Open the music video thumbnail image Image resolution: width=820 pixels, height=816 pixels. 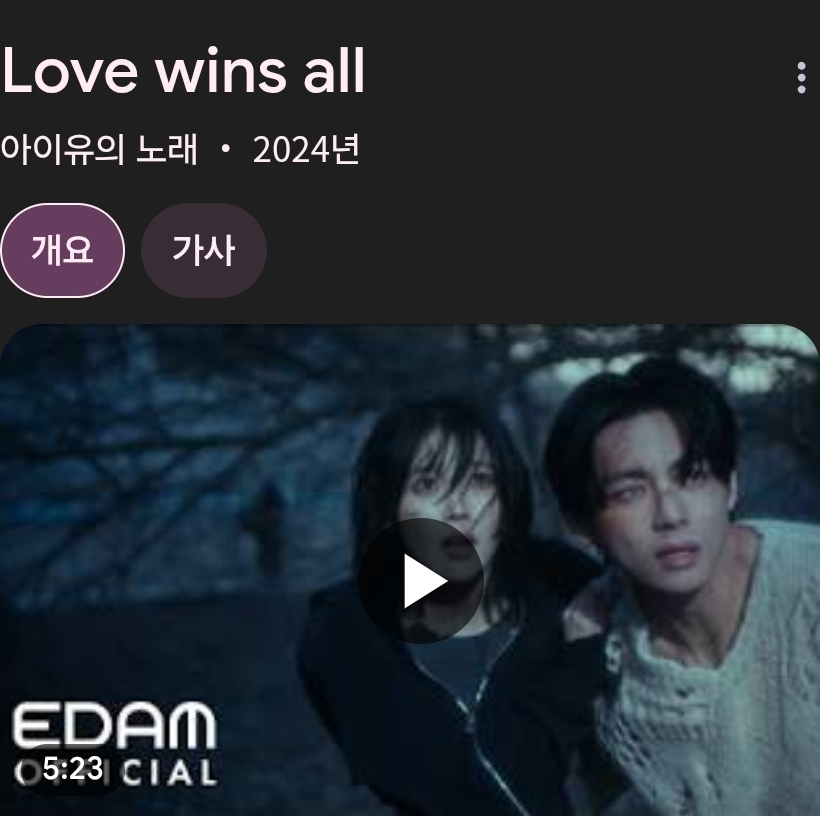(410, 570)
